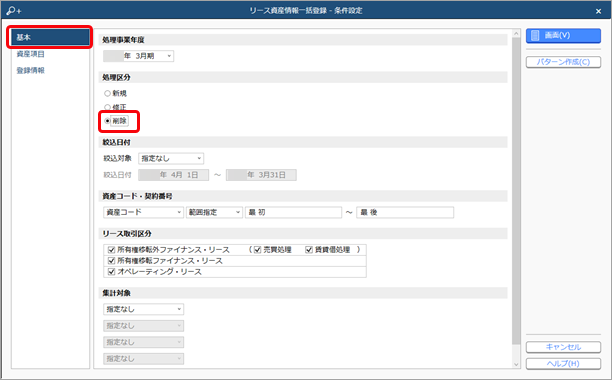Toggle the 売買処理 checkbox
This screenshot has height=380, width=612.
[257, 250]
